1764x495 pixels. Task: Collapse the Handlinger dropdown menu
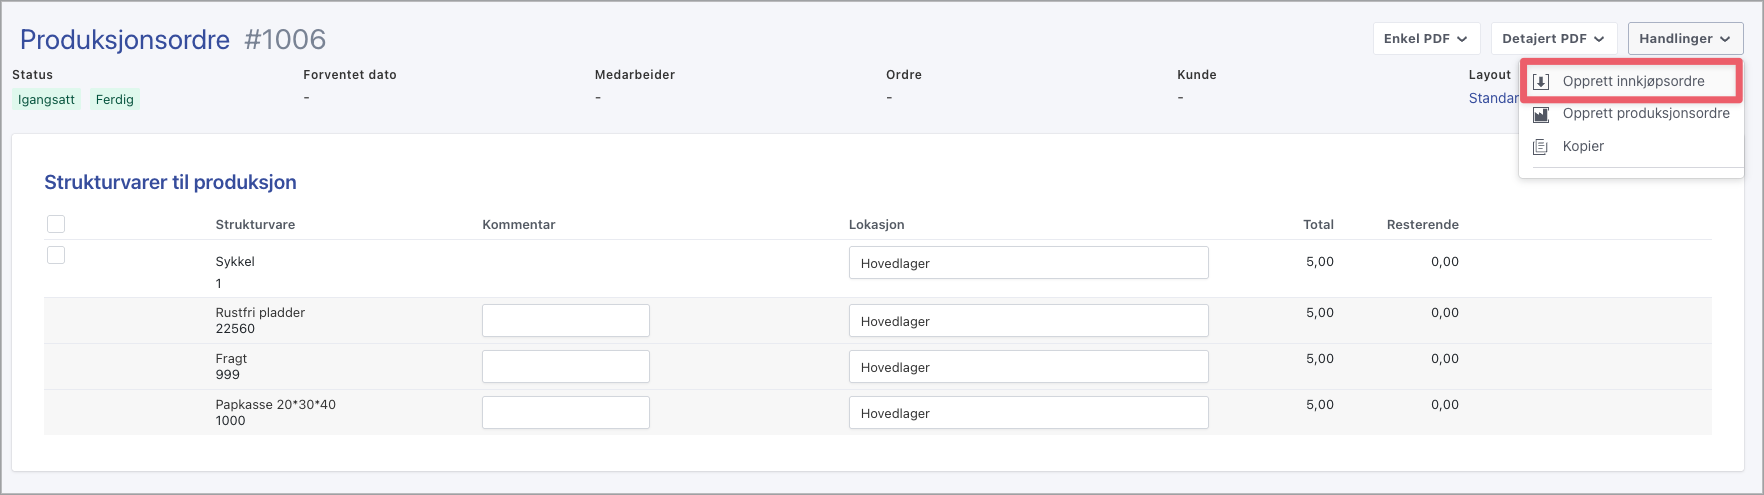point(1685,39)
